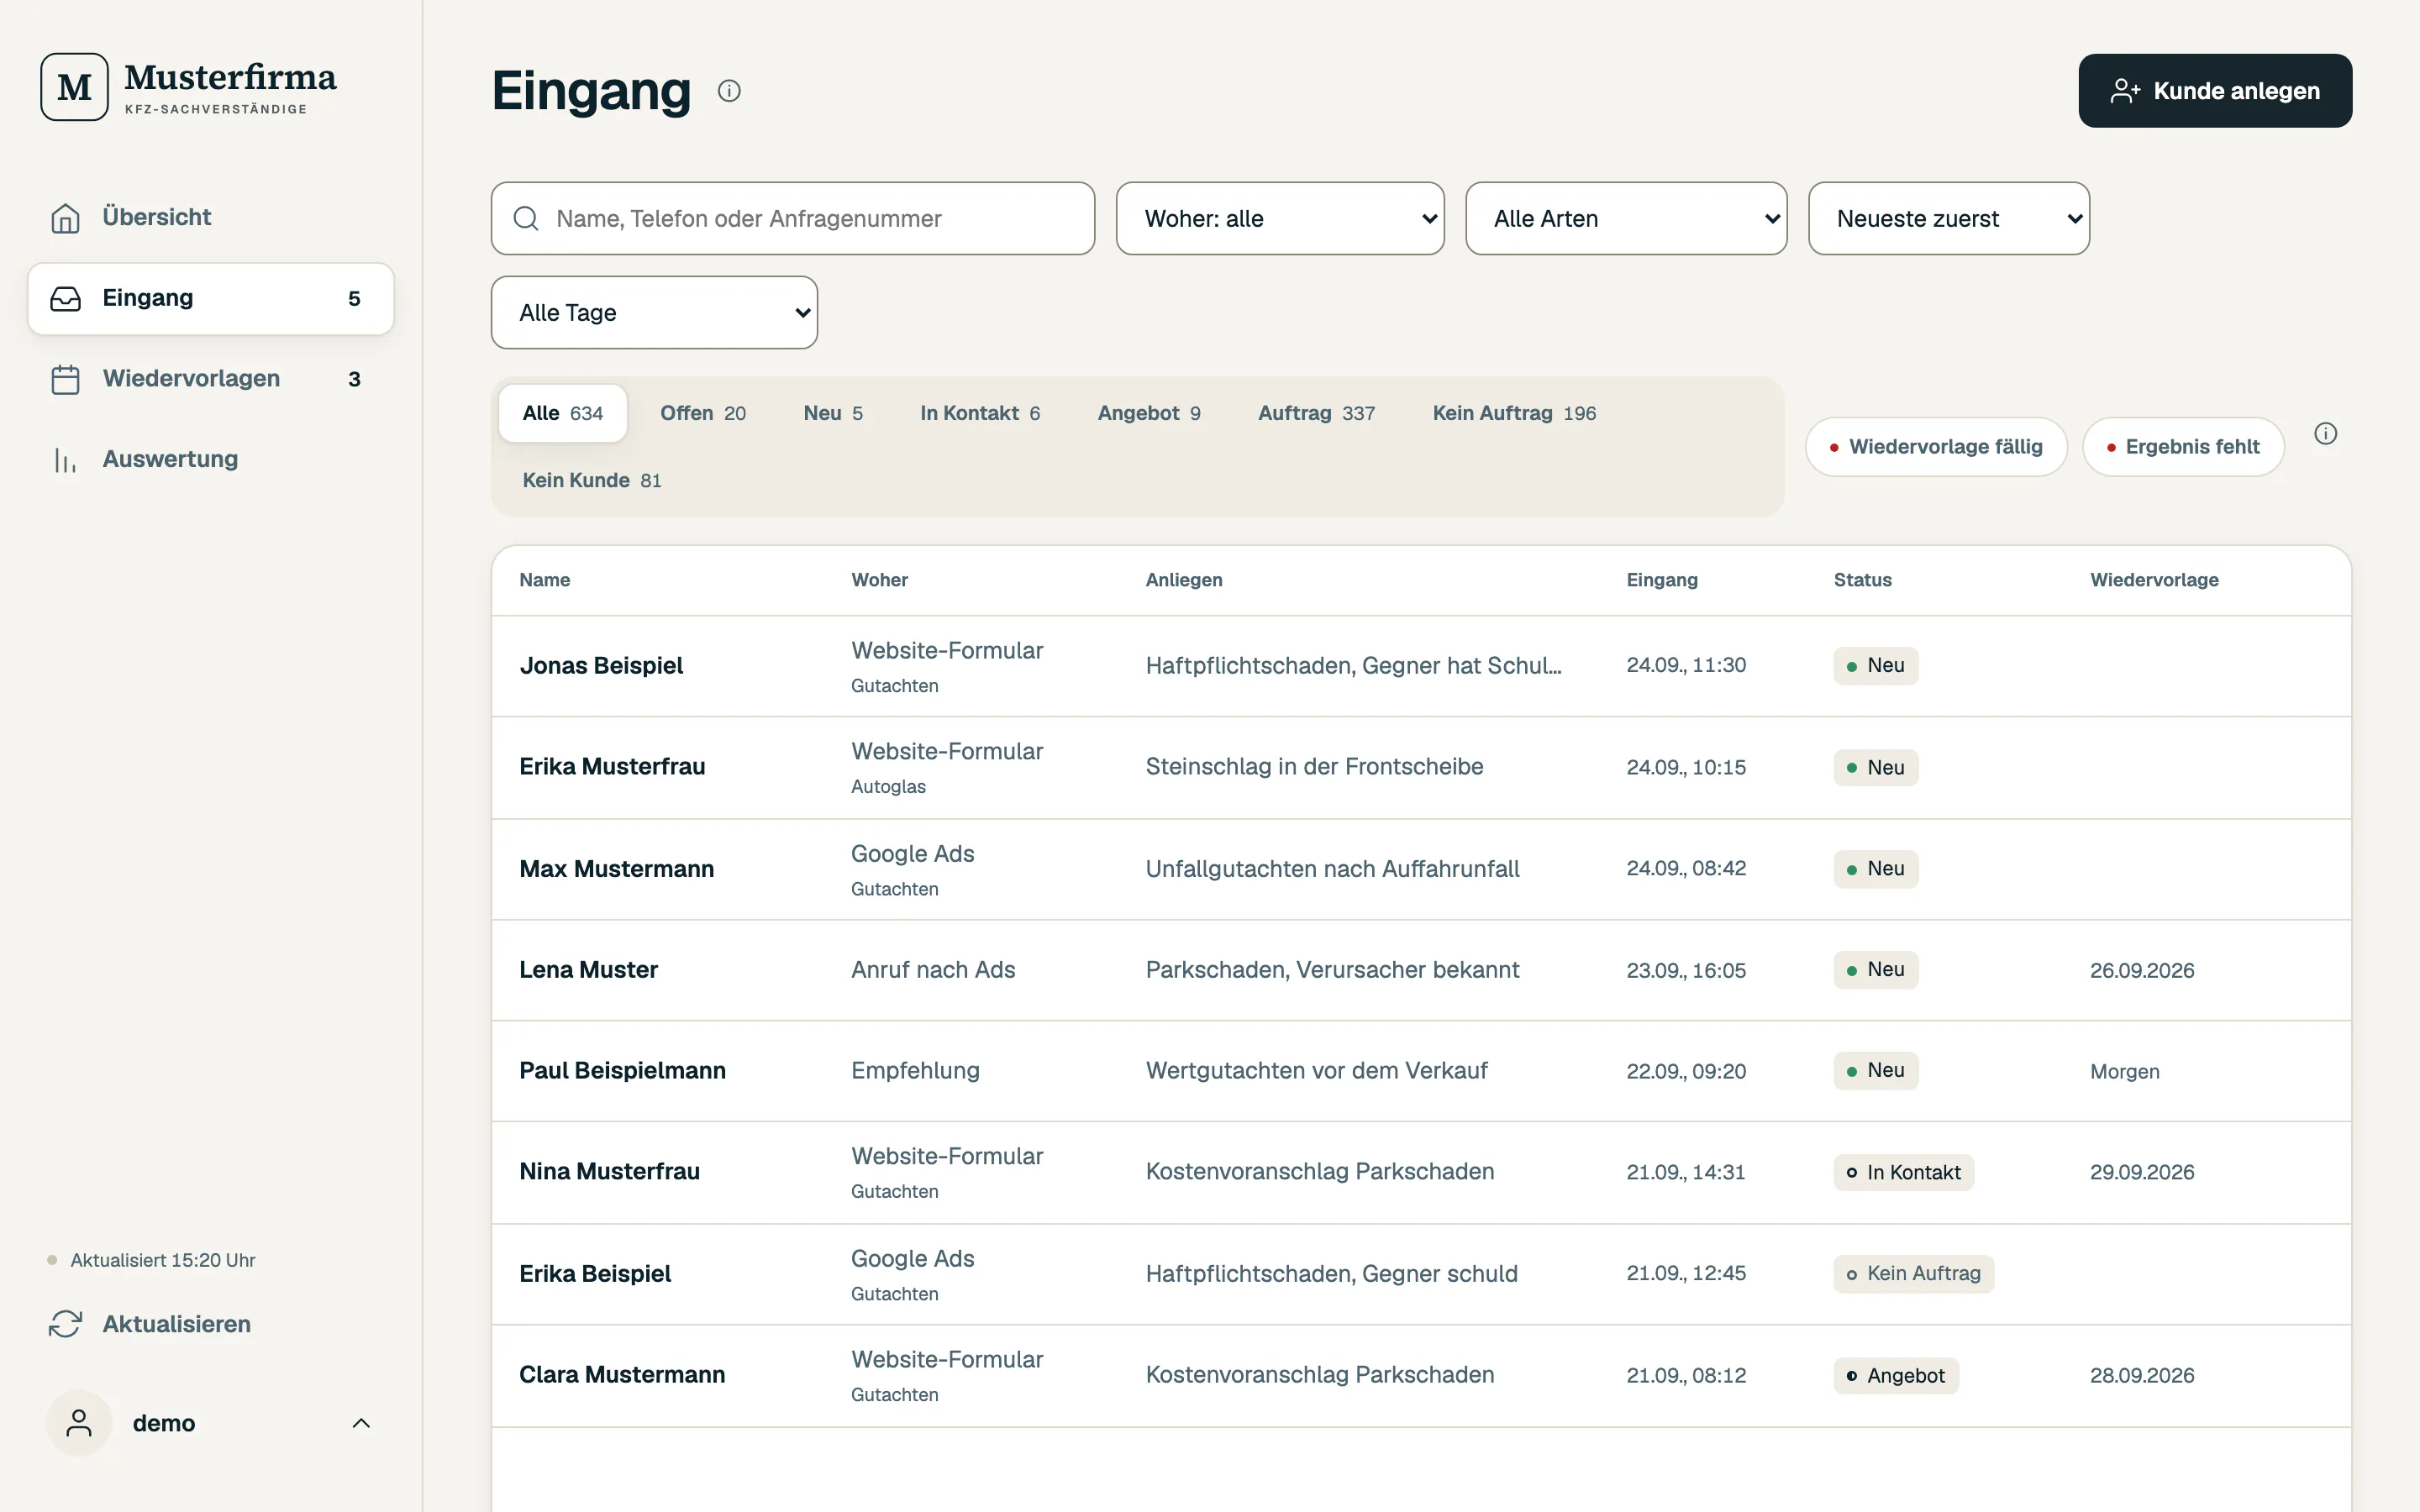
Task: Select the Kein Kunde 81 tab
Action: pos(592,480)
